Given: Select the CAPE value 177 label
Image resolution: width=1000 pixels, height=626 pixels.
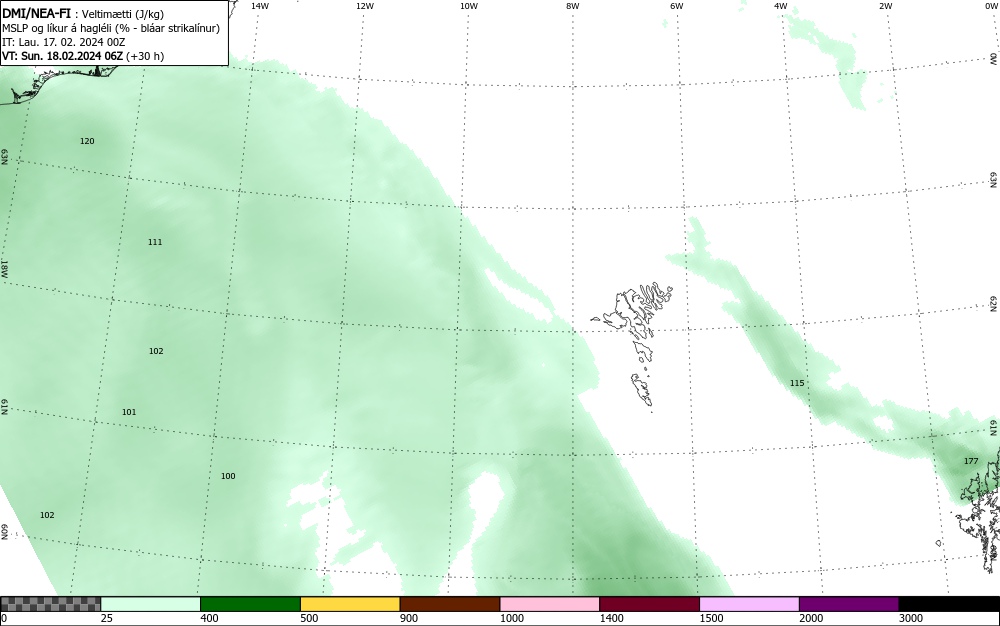Looking at the screenshot, I should pyautogui.click(x=971, y=461).
